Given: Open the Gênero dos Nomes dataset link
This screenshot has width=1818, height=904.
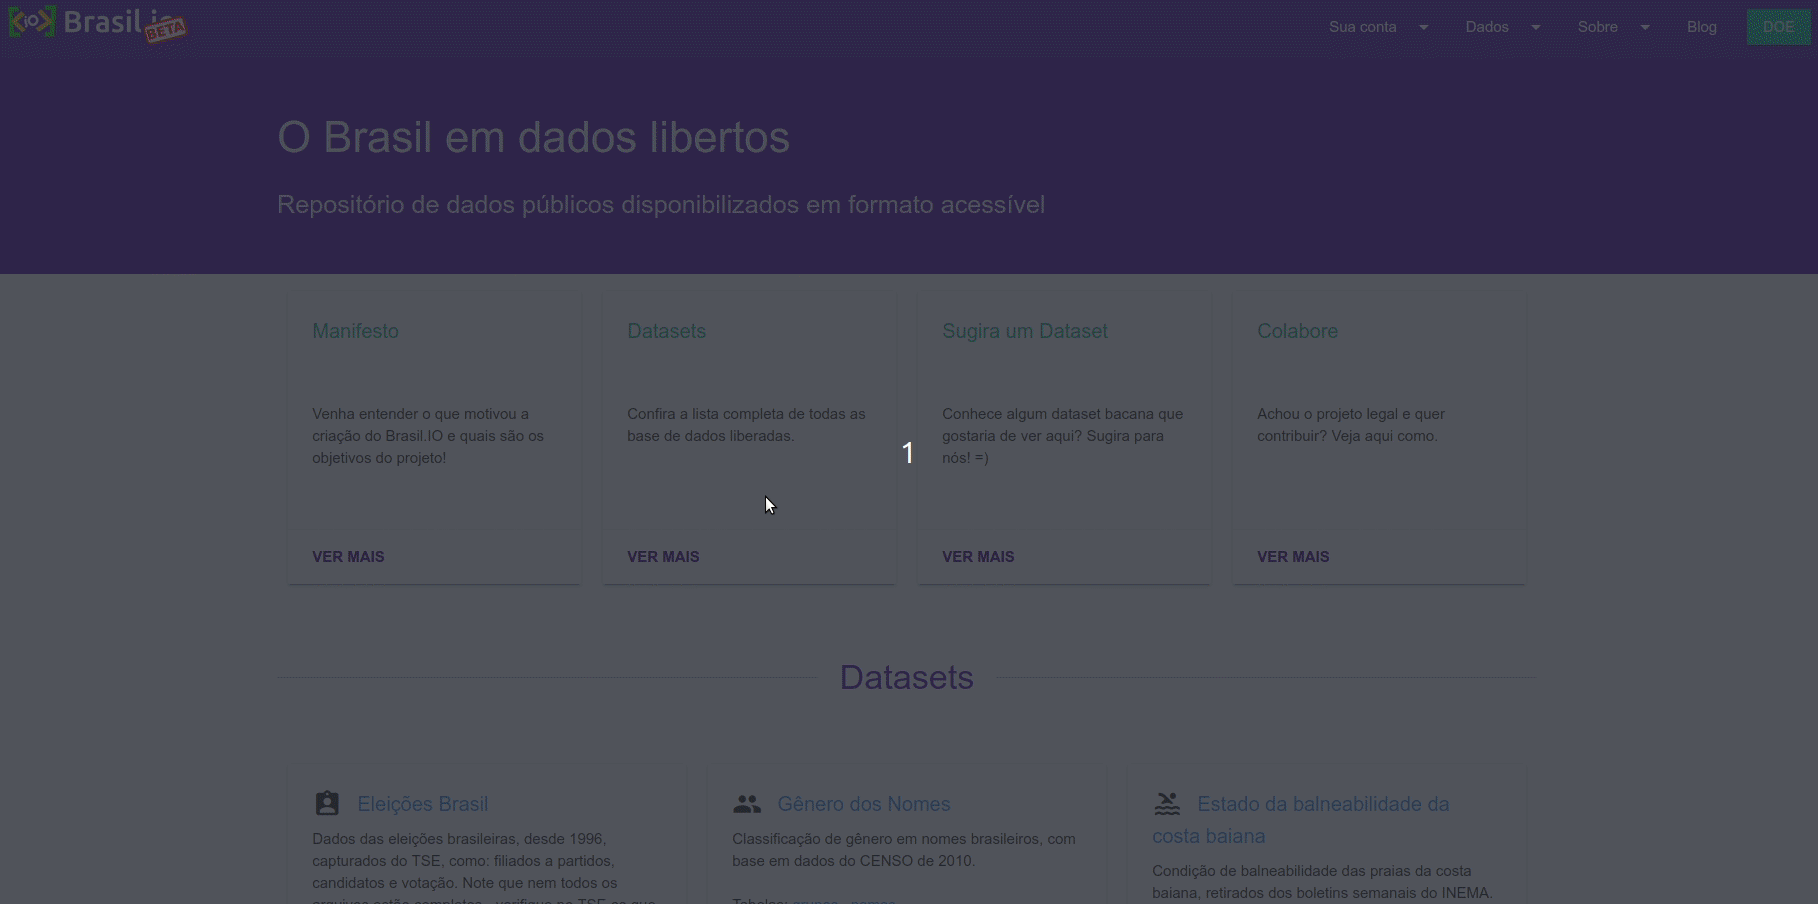Looking at the screenshot, I should 863,804.
